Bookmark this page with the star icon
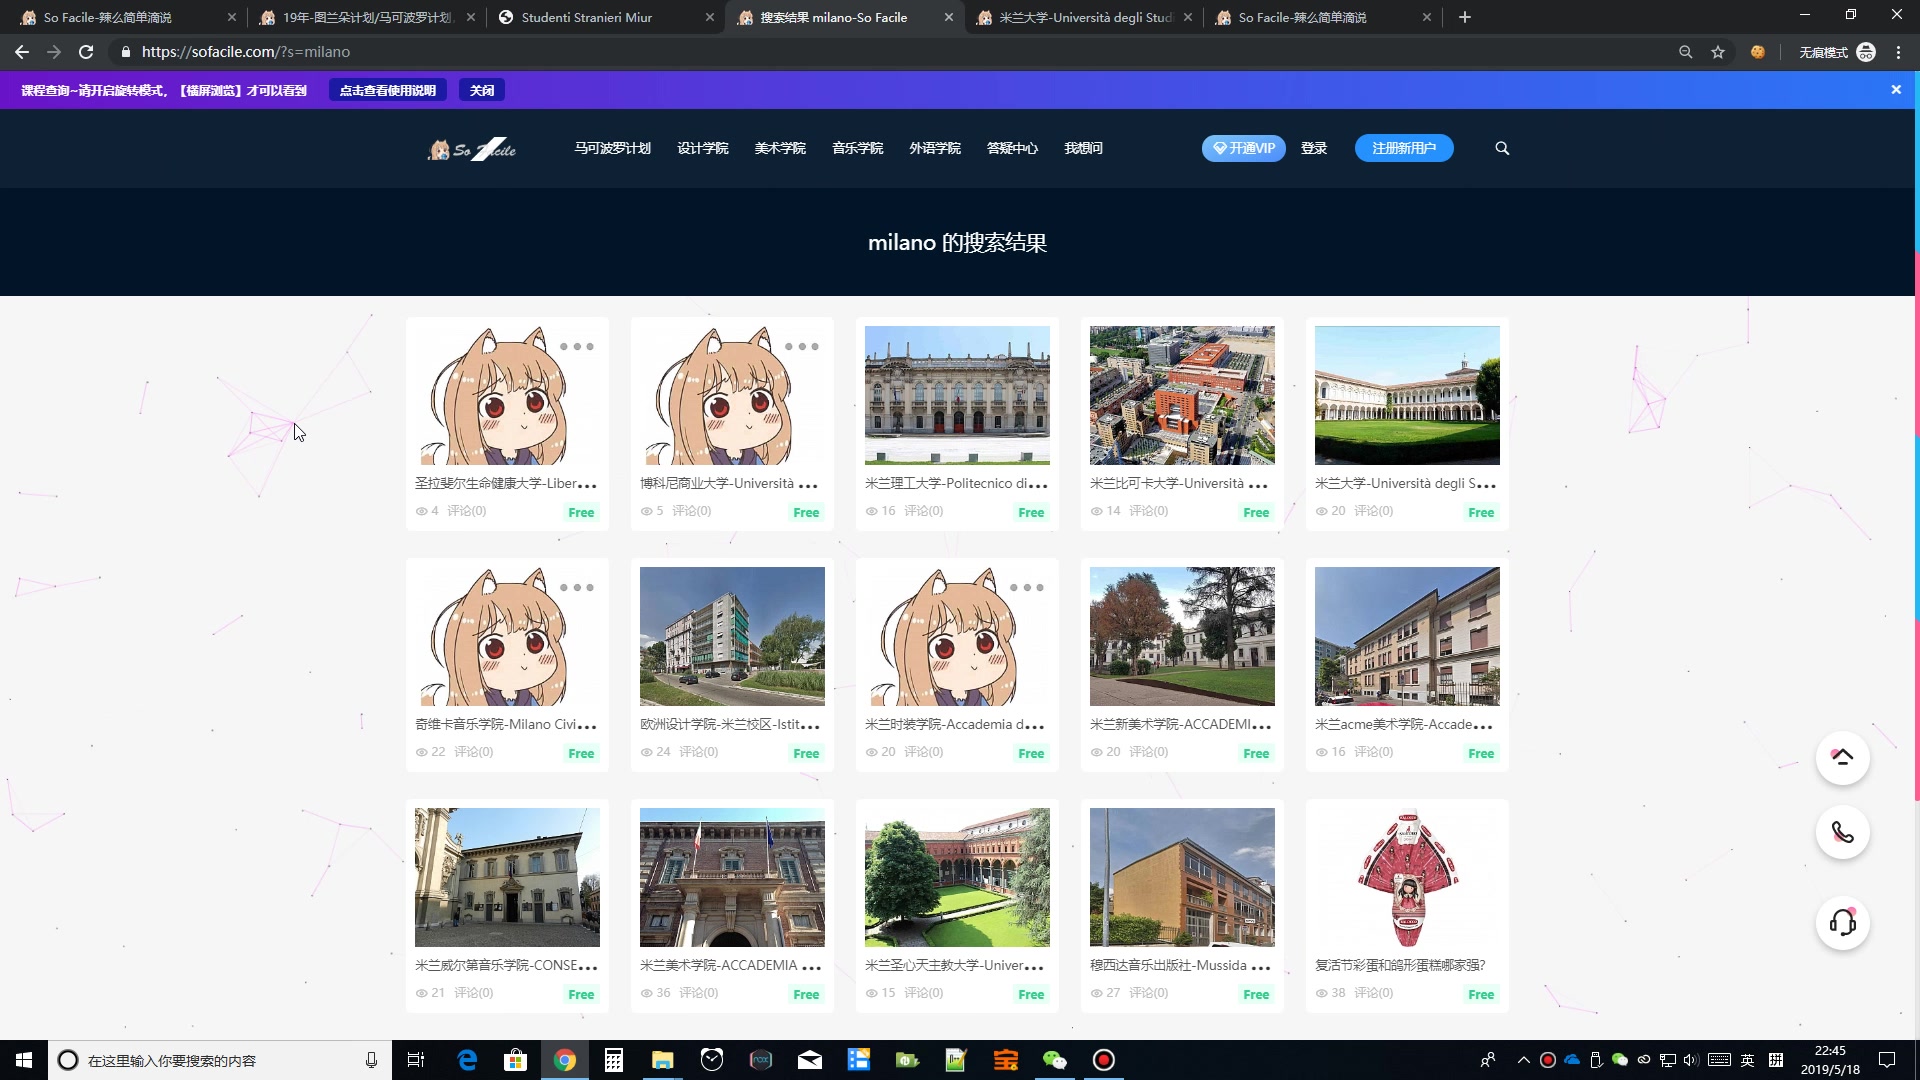 click(x=1718, y=52)
